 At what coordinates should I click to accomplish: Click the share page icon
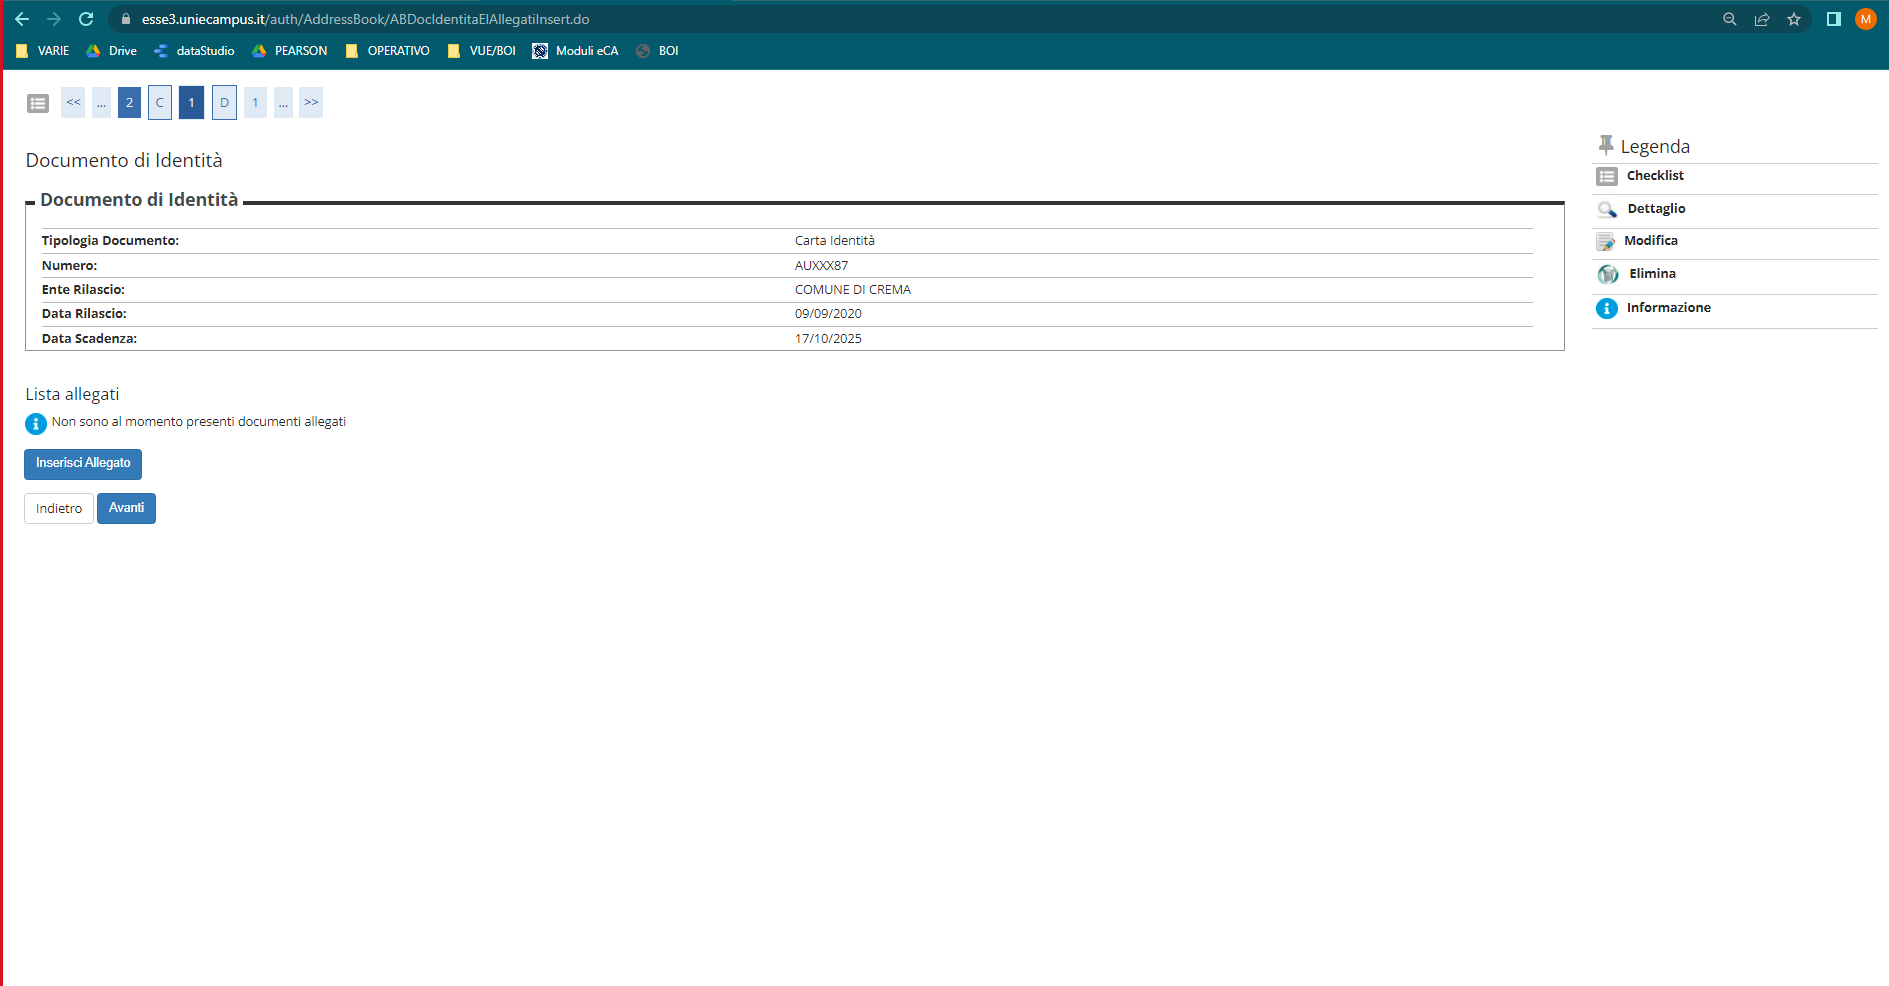point(1762,19)
